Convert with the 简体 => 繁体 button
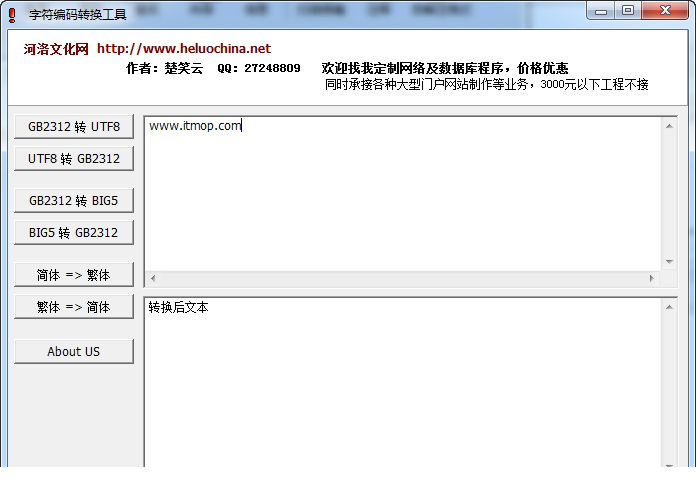696x485 pixels. click(x=74, y=275)
